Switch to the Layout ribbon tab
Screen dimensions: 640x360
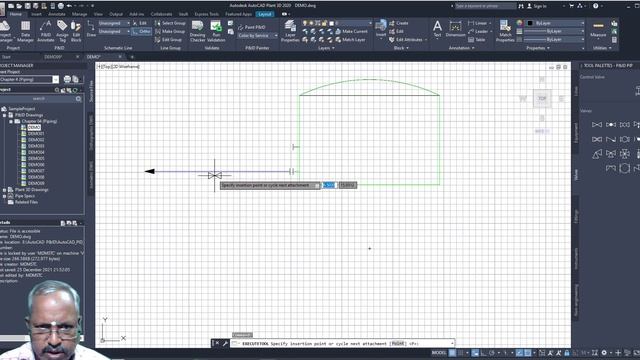coord(265,14)
